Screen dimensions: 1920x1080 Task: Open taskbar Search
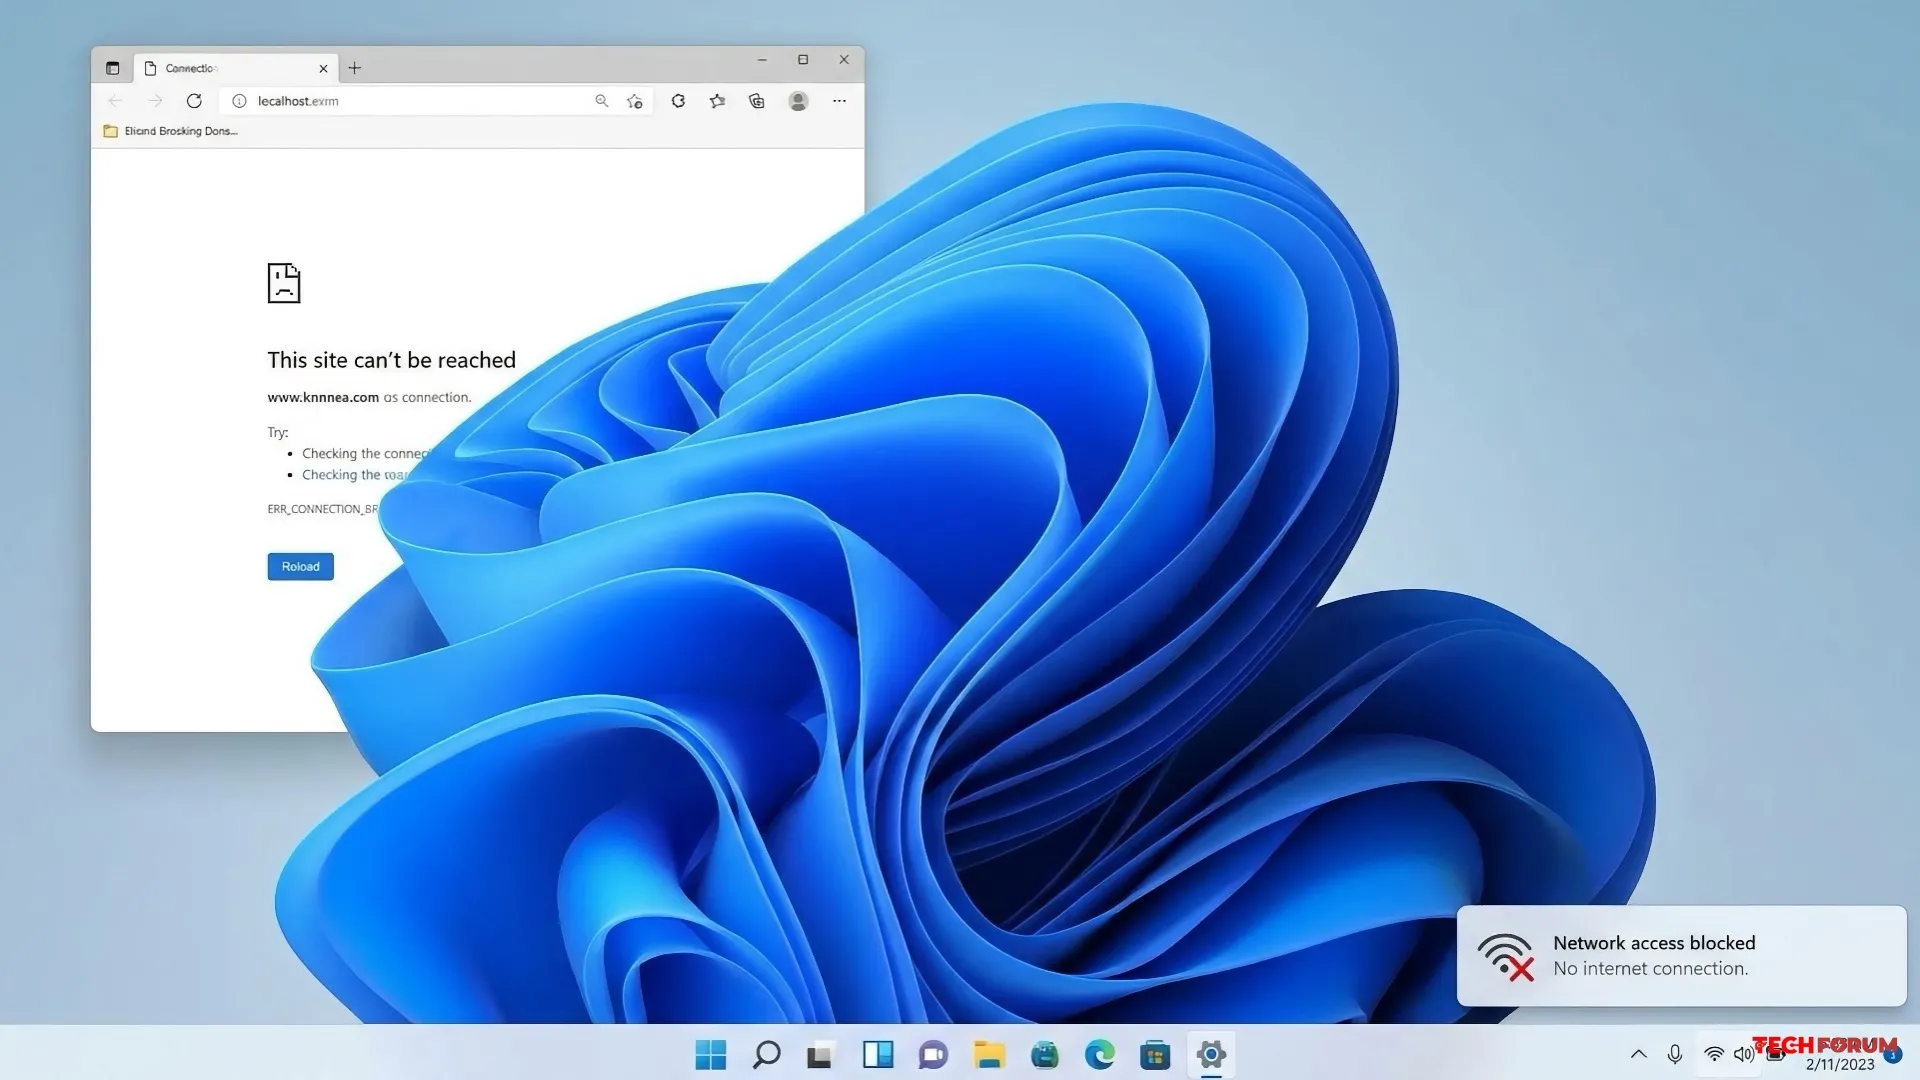pyautogui.click(x=766, y=1054)
